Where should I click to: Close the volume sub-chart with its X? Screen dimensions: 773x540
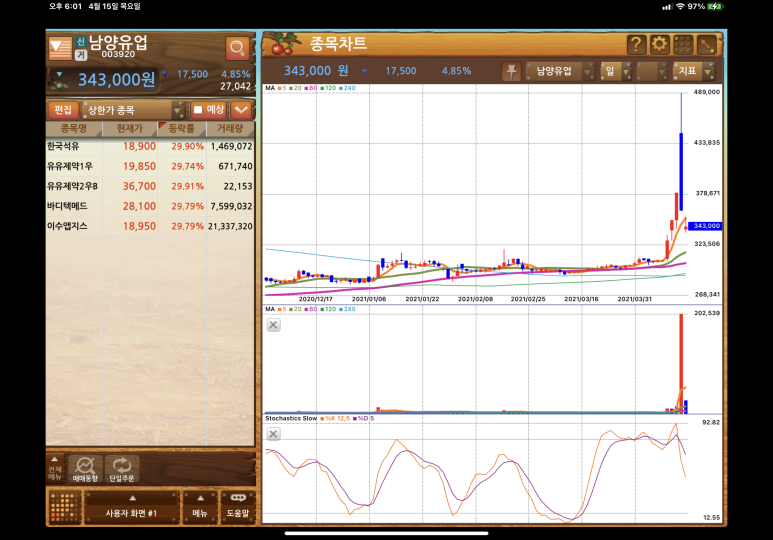coord(274,325)
